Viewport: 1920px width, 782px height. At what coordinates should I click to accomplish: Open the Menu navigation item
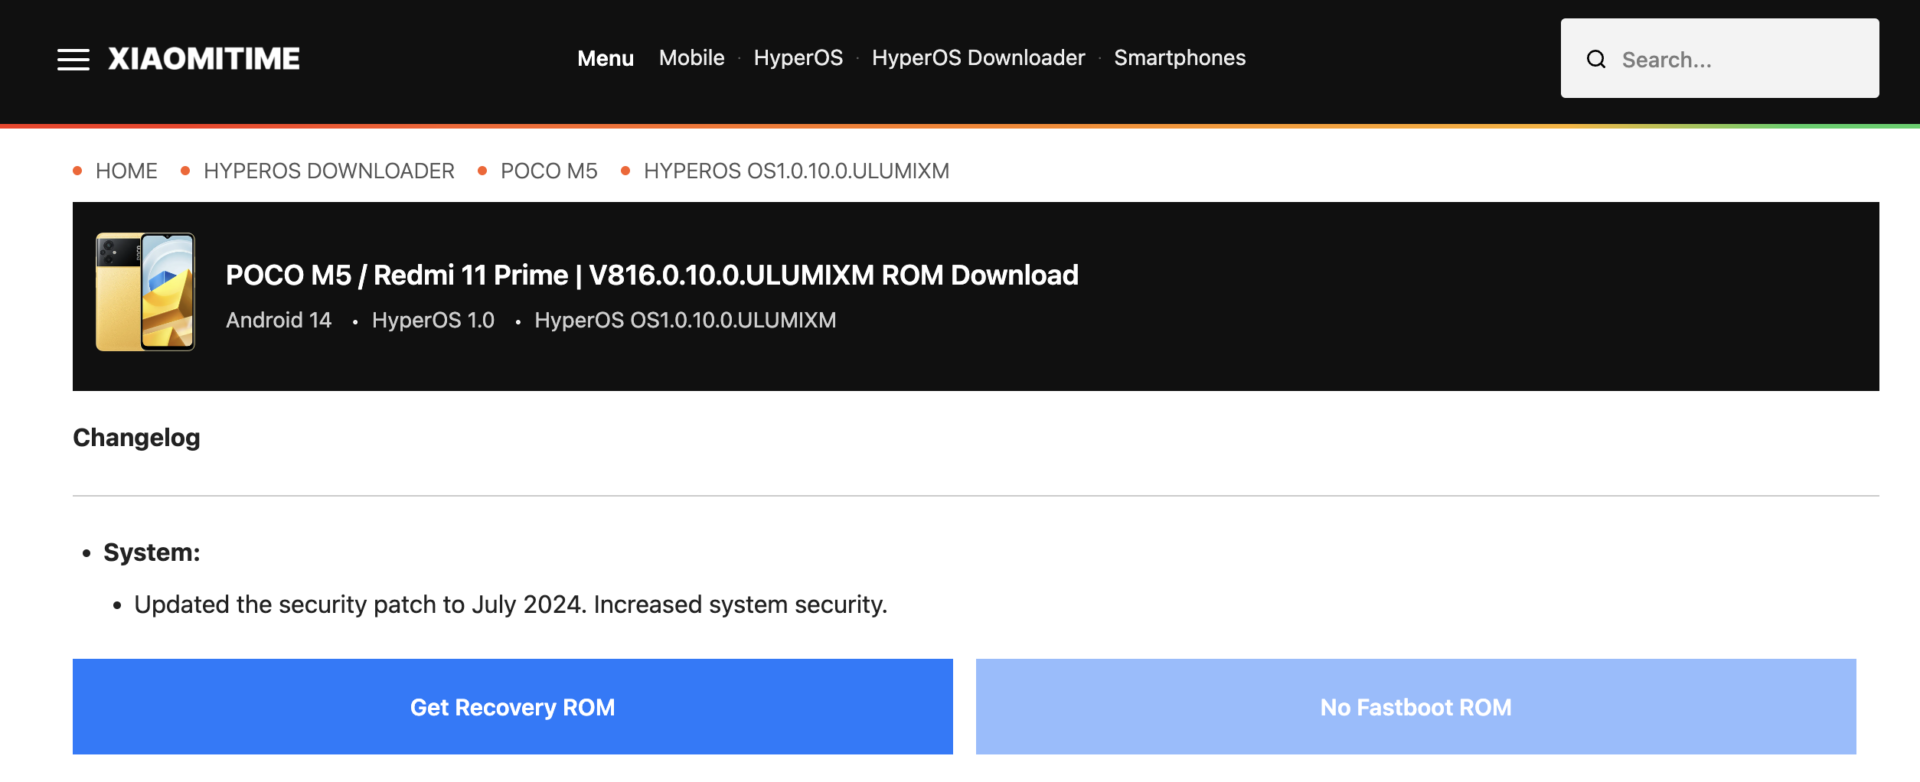point(605,59)
